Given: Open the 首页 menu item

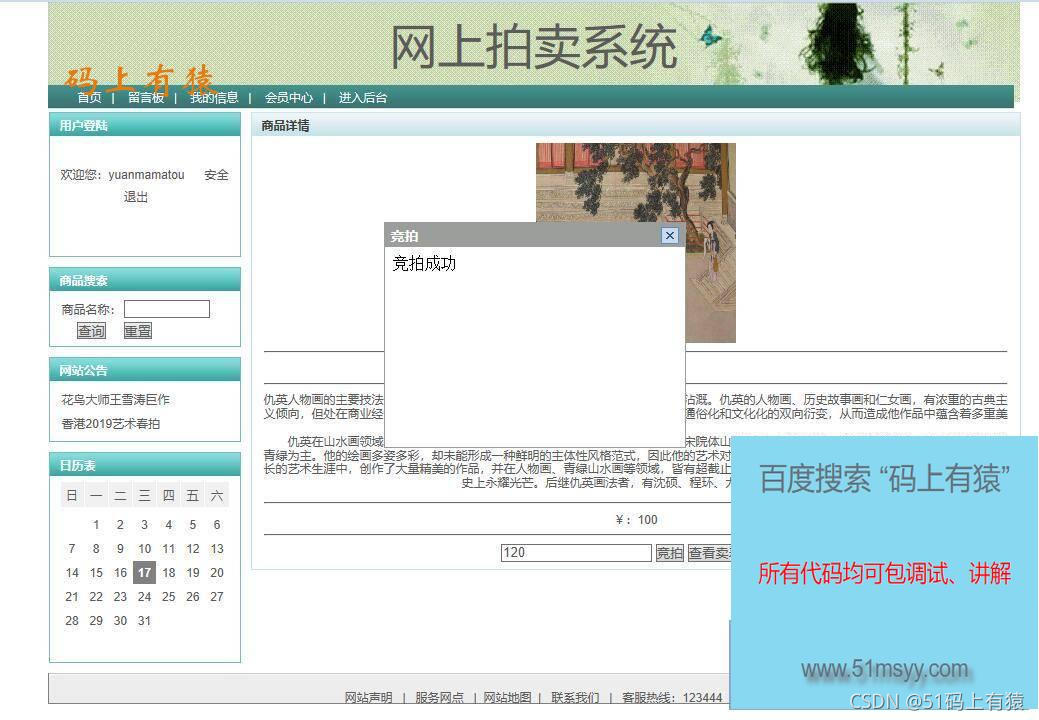Looking at the screenshot, I should pos(89,98).
